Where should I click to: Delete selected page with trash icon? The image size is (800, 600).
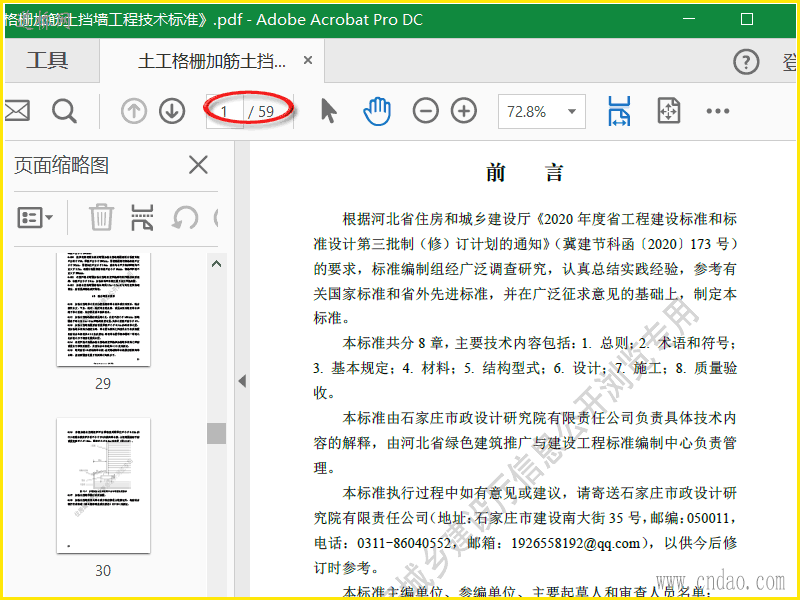tap(101, 217)
